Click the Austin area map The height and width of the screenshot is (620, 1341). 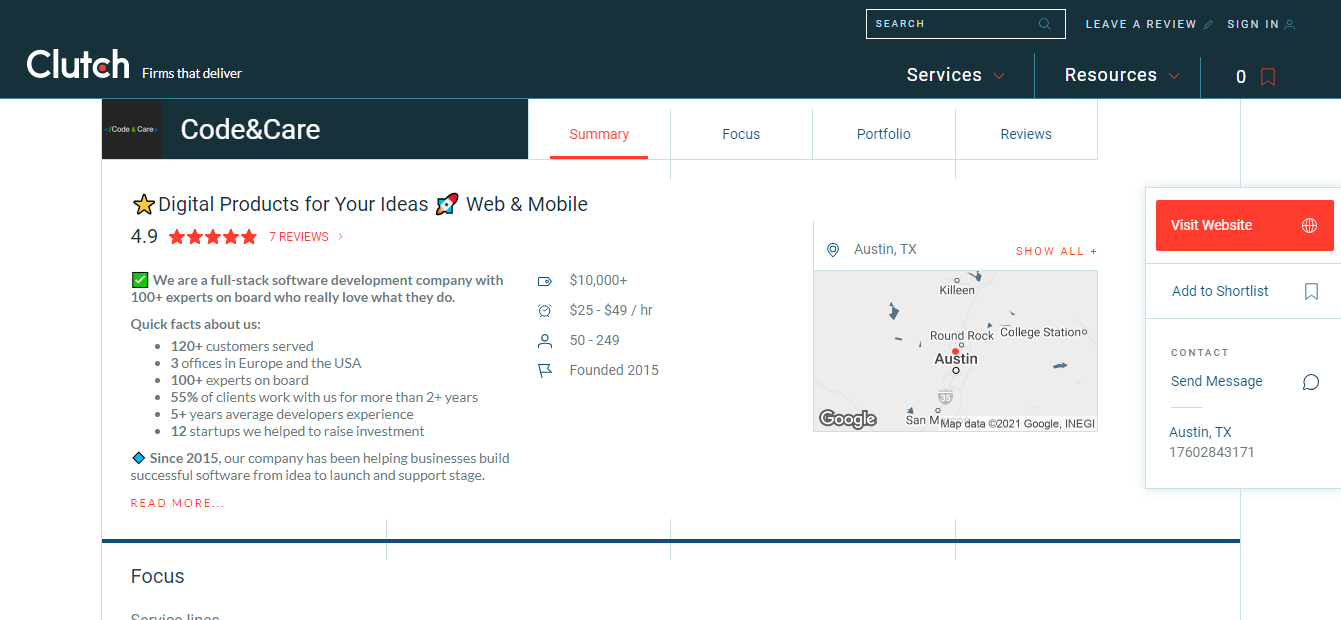coord(955,350)
